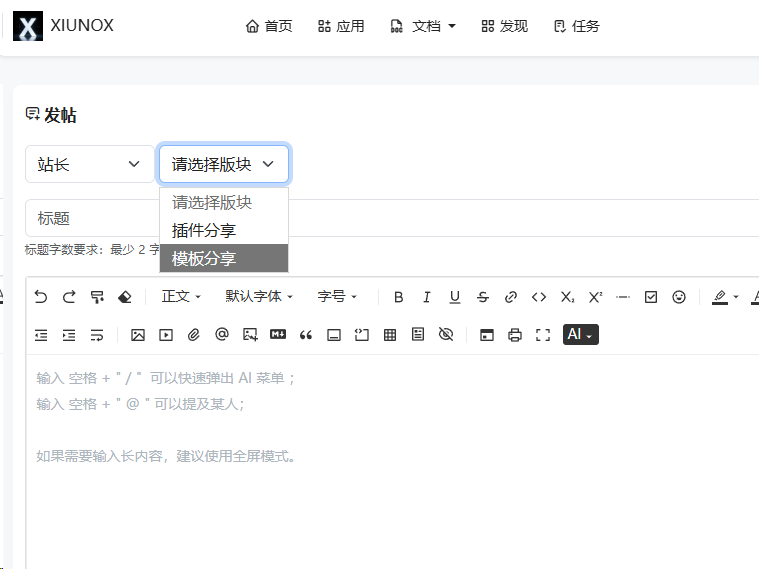Click the redo icon in editor toolbar

(x=69, y=297)
